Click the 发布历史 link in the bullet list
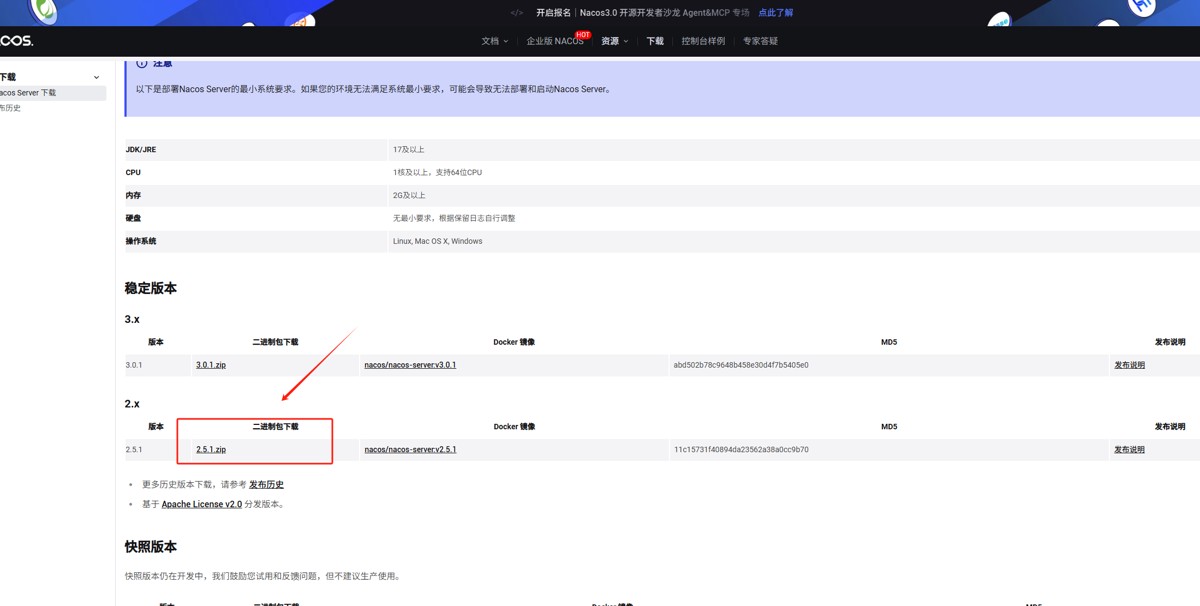Screen dimensions: 1200x606 [x=266, y=484]
